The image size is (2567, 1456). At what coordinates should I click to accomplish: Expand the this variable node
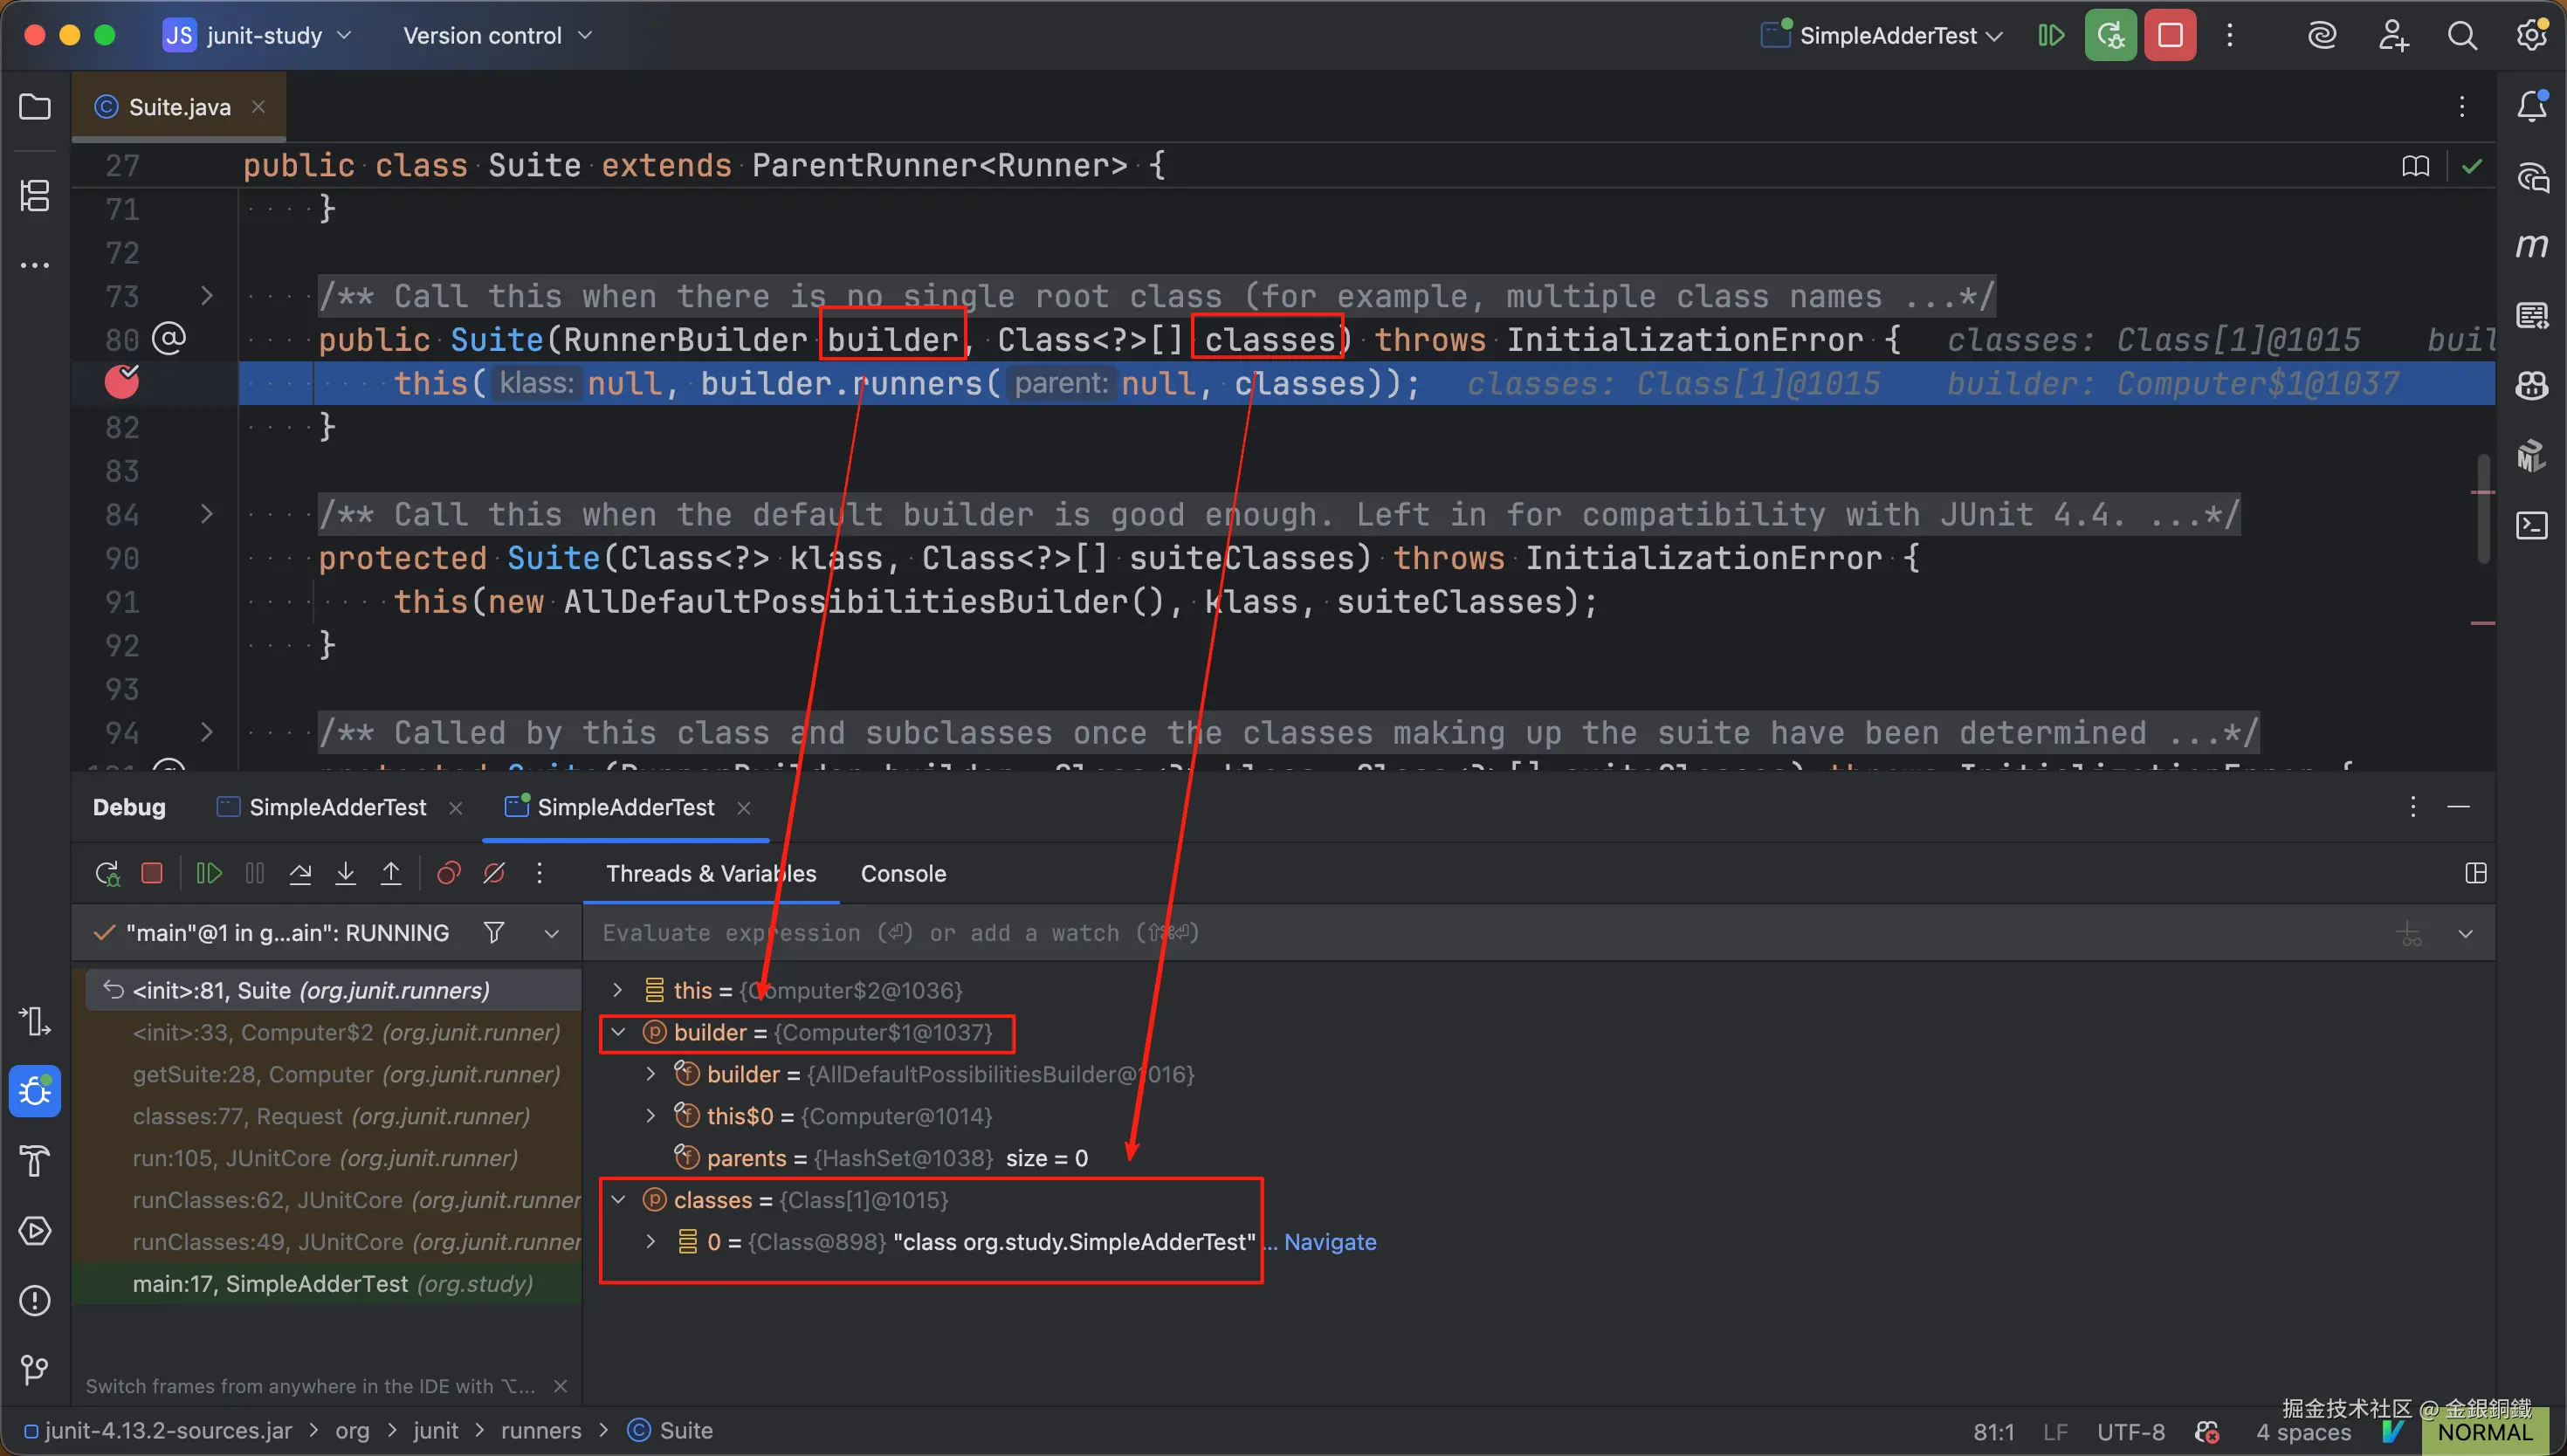click(x=618, y=990)
